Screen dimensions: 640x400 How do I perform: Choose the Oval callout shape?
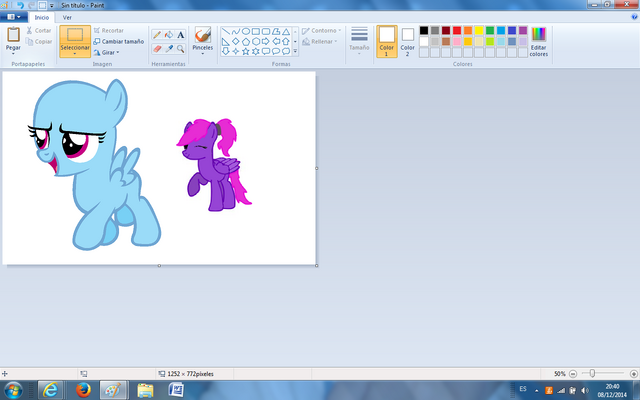(x=276, y=51)
